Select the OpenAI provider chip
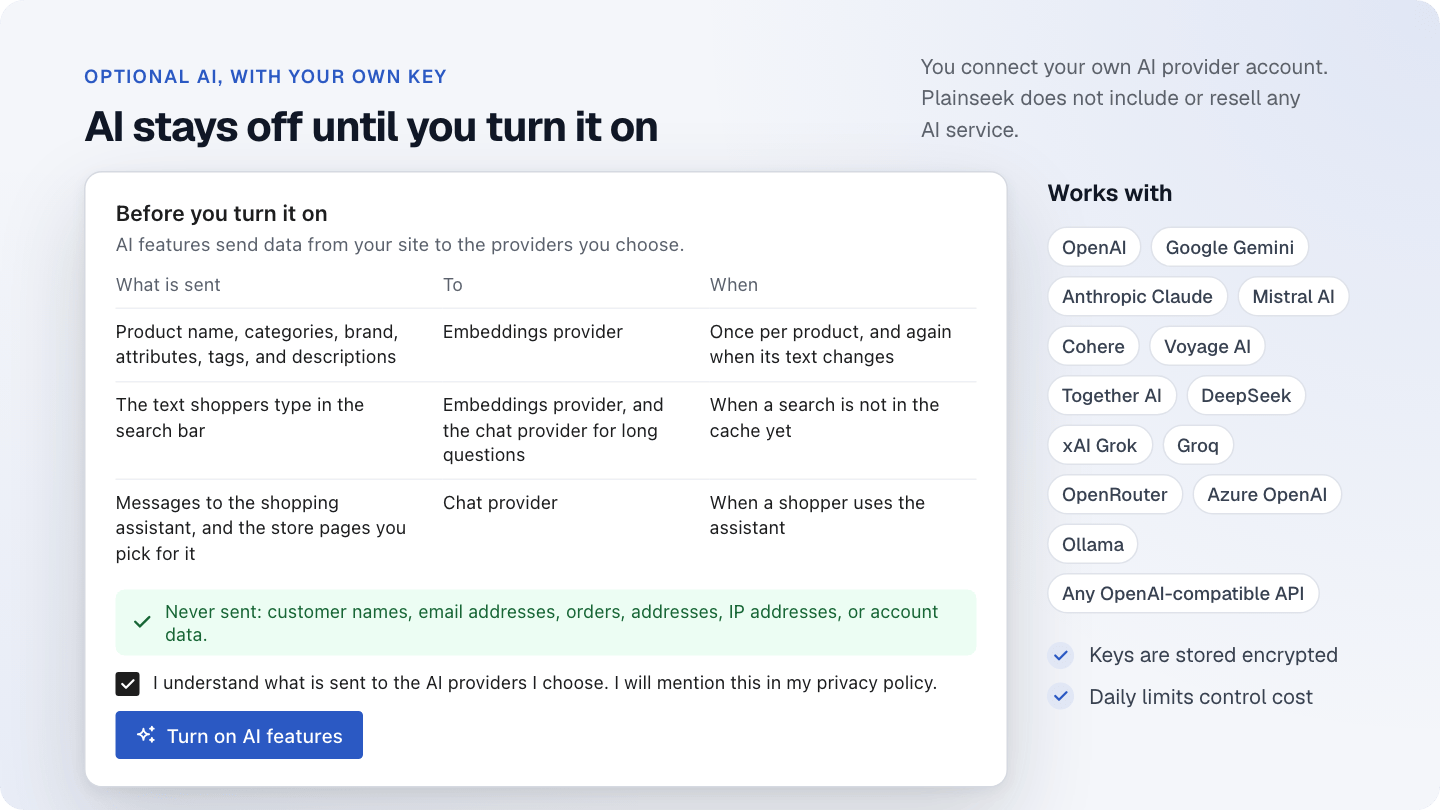Viewport: 1440px width, 810px height. coord(1094,247)
